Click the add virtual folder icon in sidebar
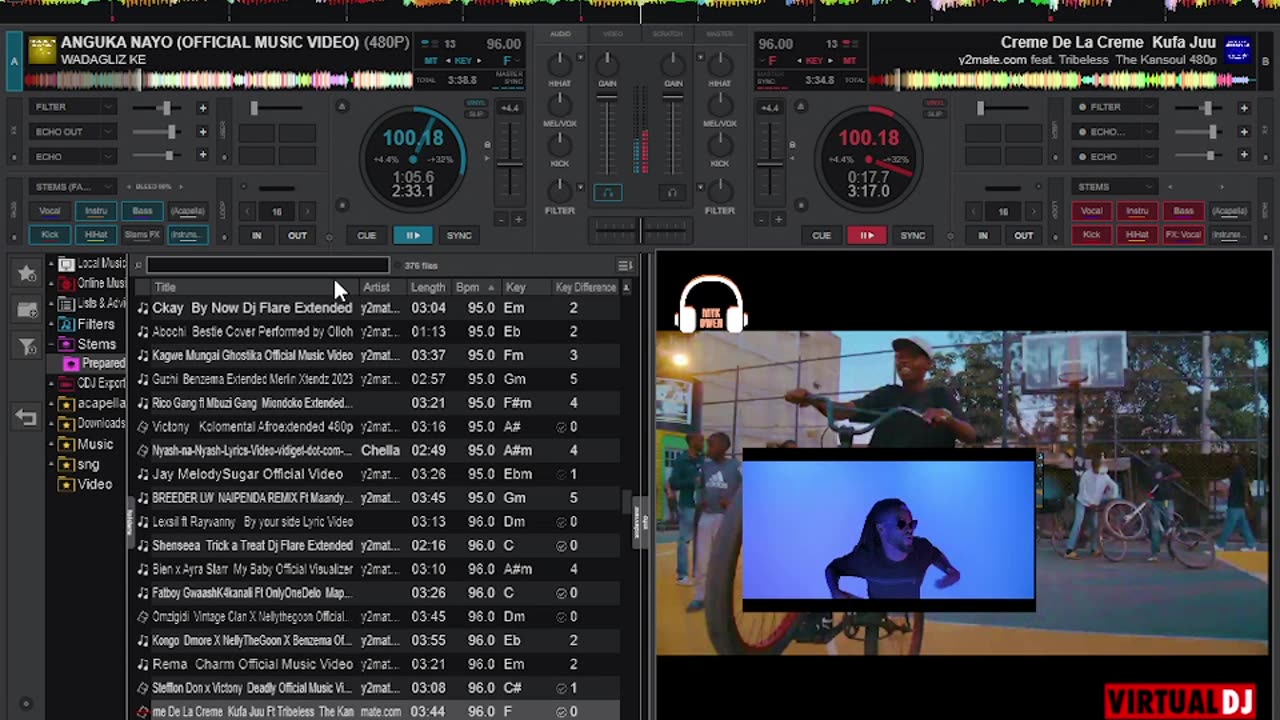Screen dimensions: 1280x720 click(x=26, y=310)
